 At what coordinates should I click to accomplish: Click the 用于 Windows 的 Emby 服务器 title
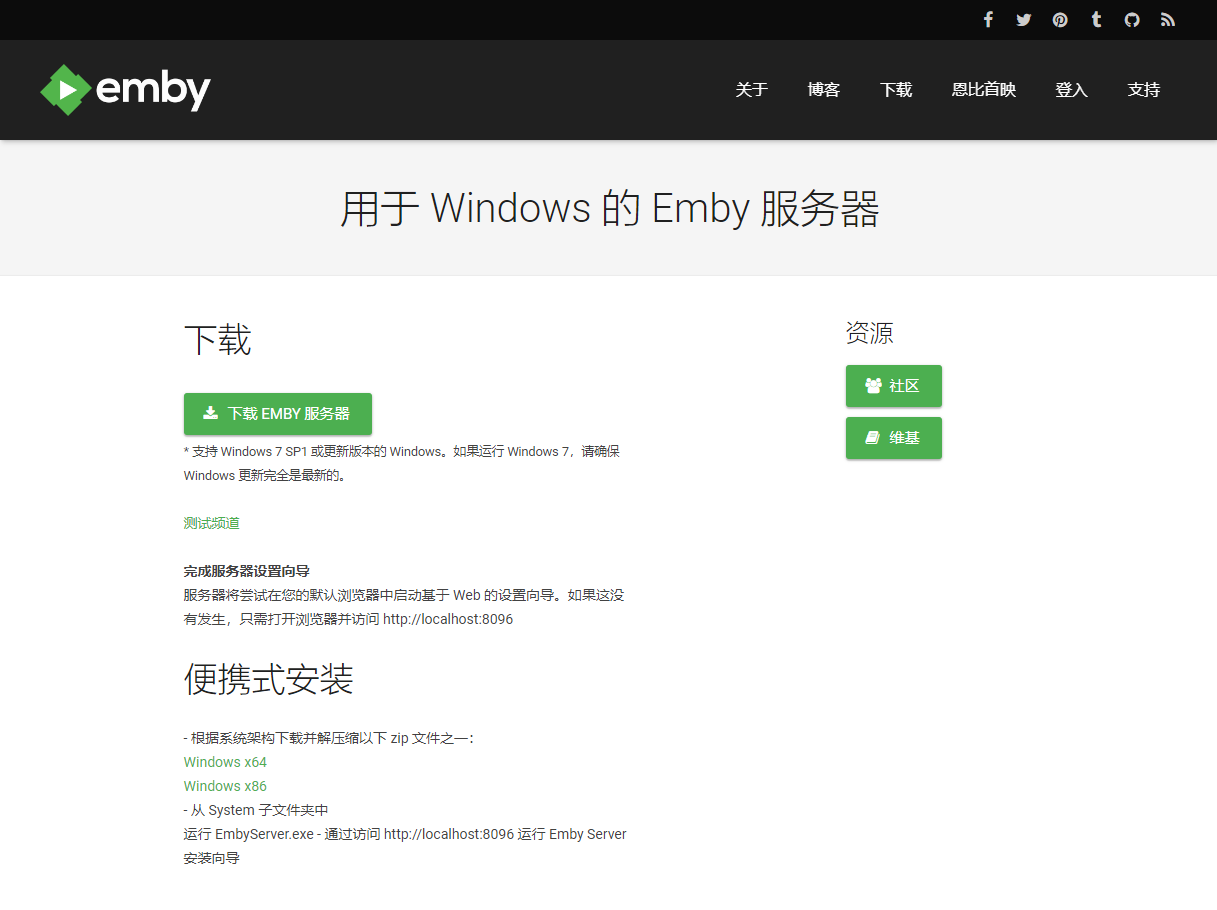click(609, 209)
